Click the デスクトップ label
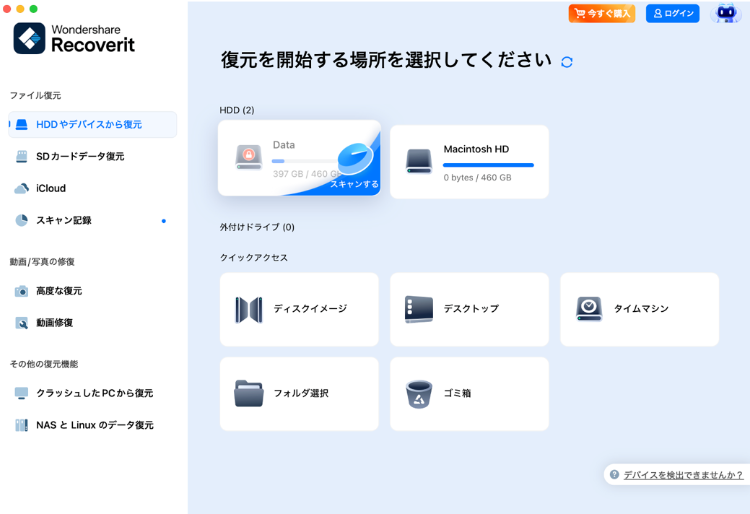Screen dimensions: 750x514 (x=471, y=309)
